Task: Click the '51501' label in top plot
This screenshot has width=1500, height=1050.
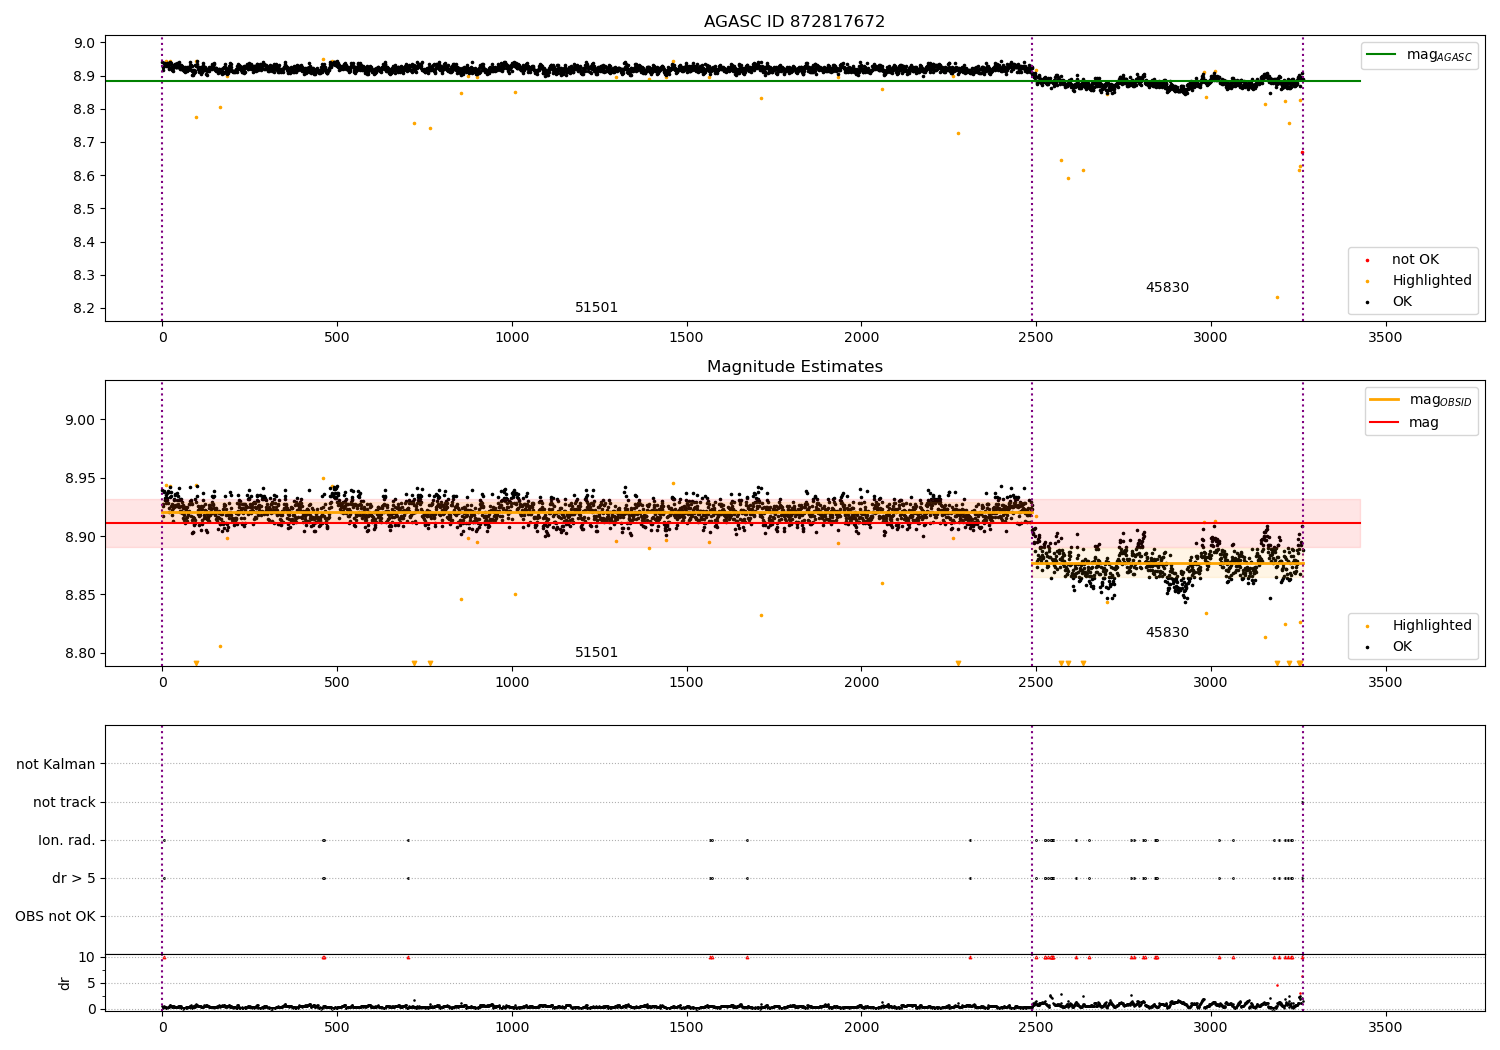Action: click(596, 307)
